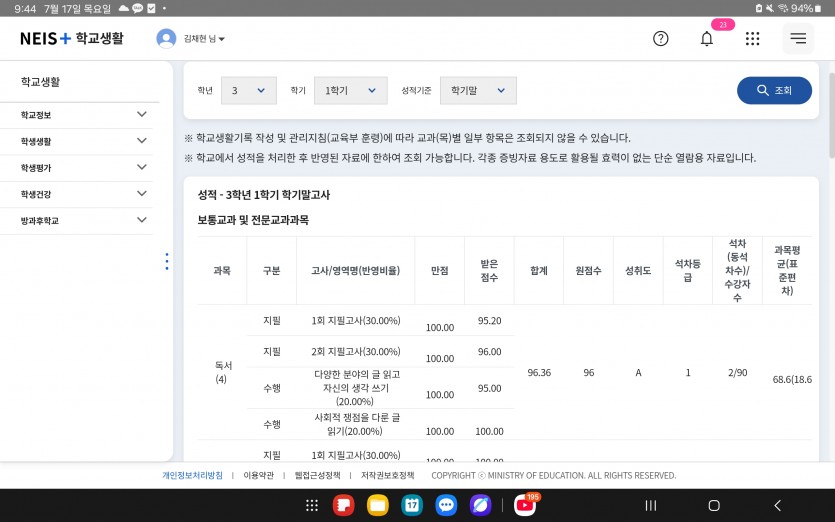Open the 저작권보호정책 link
Screen dimensions: 835x522
[387, 475]
